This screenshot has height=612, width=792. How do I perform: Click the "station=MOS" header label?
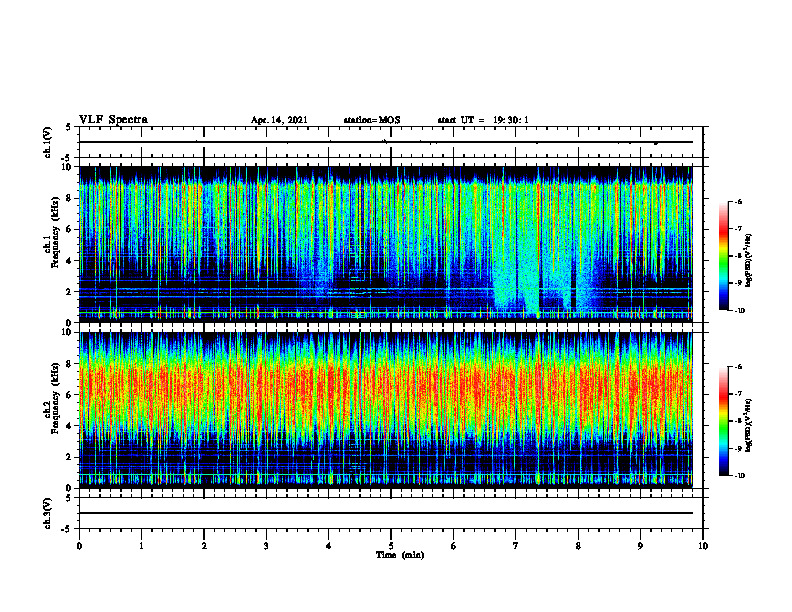coord(372,120)
